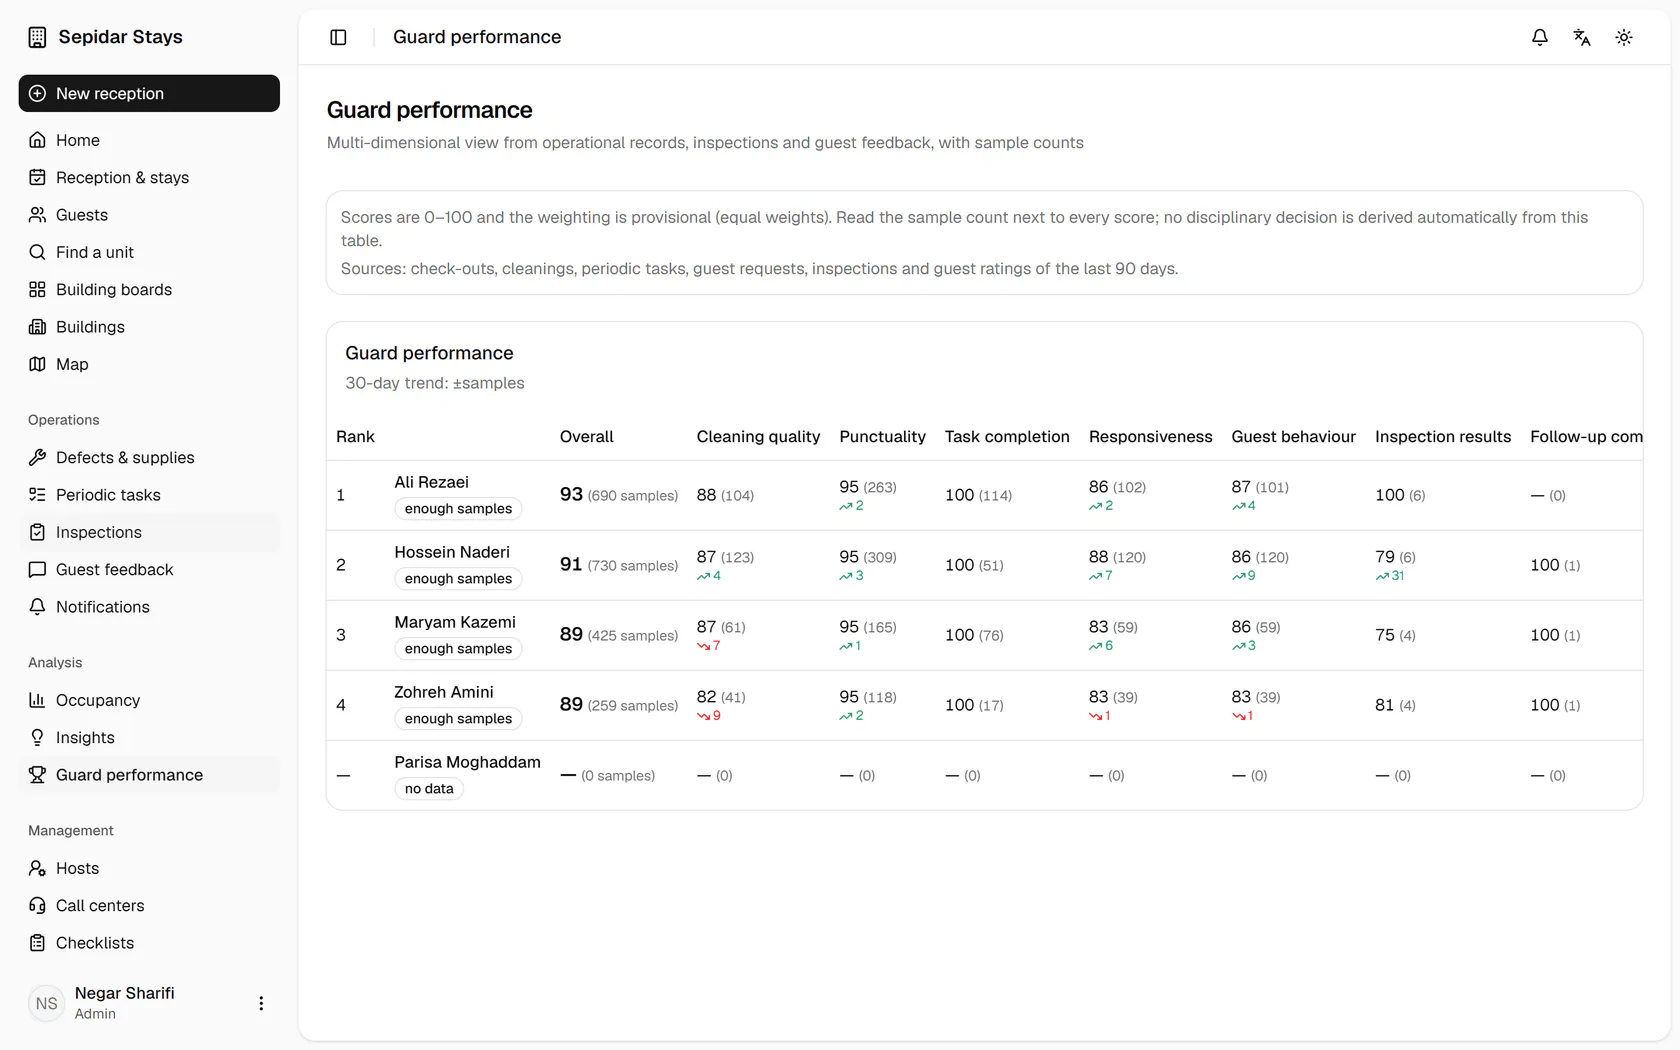Screen dimensions: 1680x1050
Task: Click the Building boards grid icon
Action: (37, 289)
